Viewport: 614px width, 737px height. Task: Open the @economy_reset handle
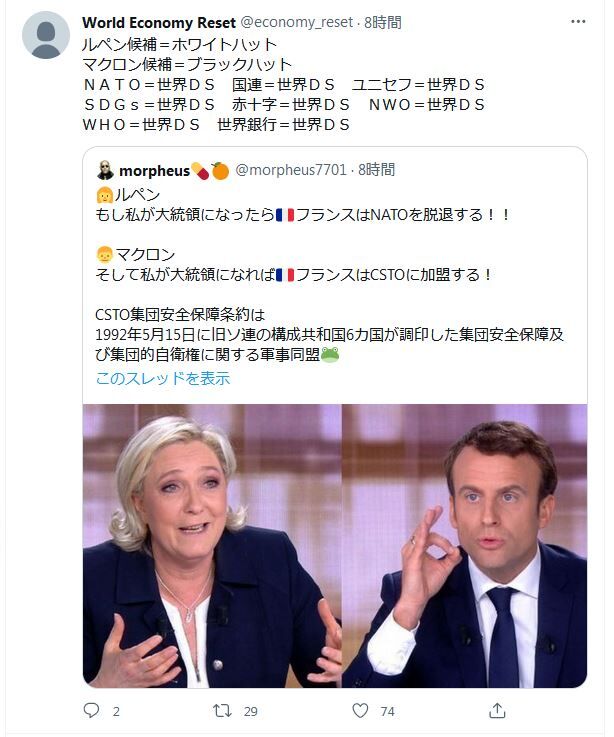coord(297,22)
